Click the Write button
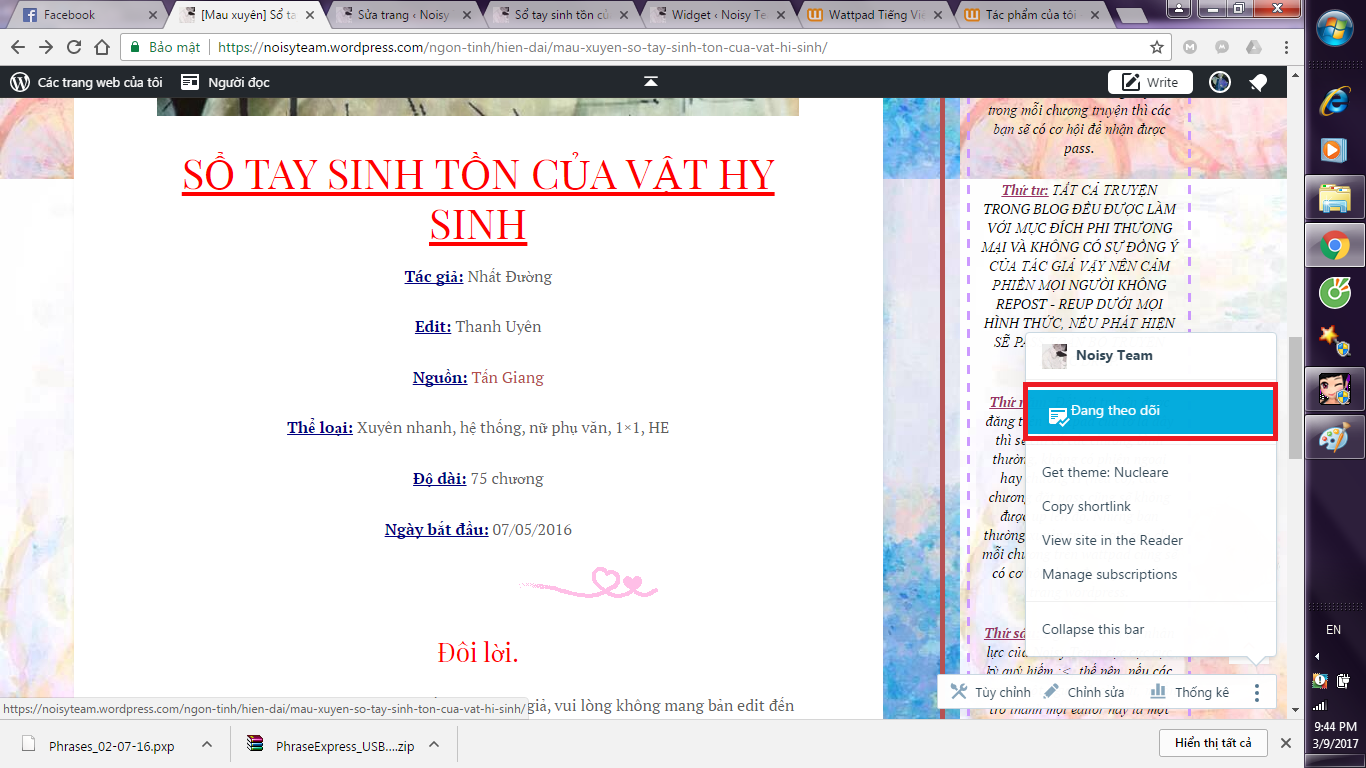 (x=1150, y=82)
